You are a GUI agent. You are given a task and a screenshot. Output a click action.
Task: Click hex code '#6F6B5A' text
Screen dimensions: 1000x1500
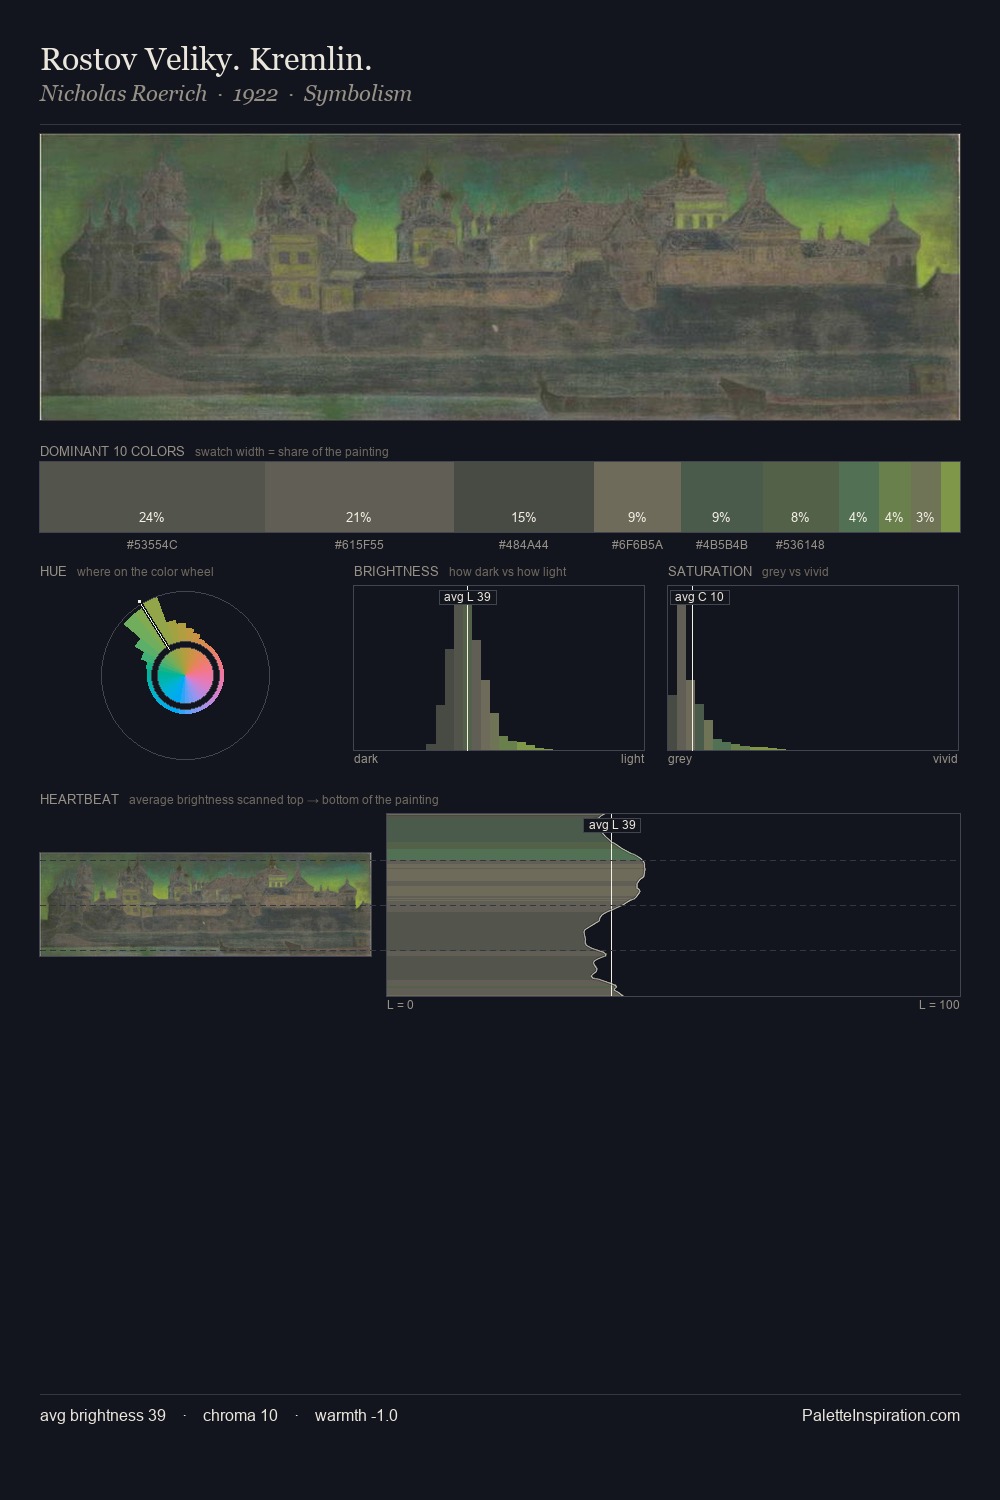coord(637,545)
